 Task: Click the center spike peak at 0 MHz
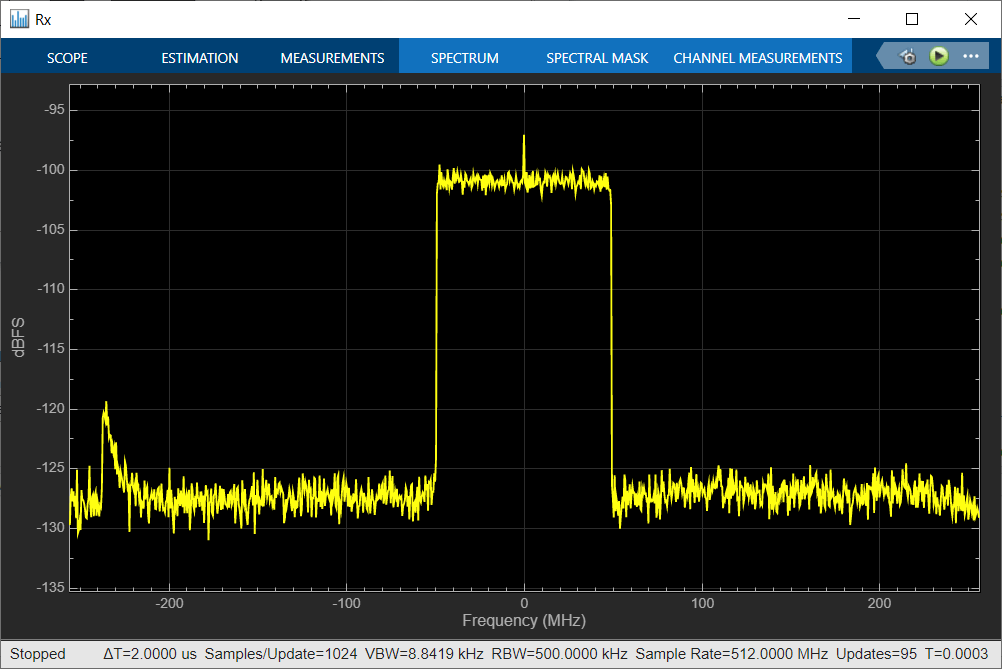523,140
